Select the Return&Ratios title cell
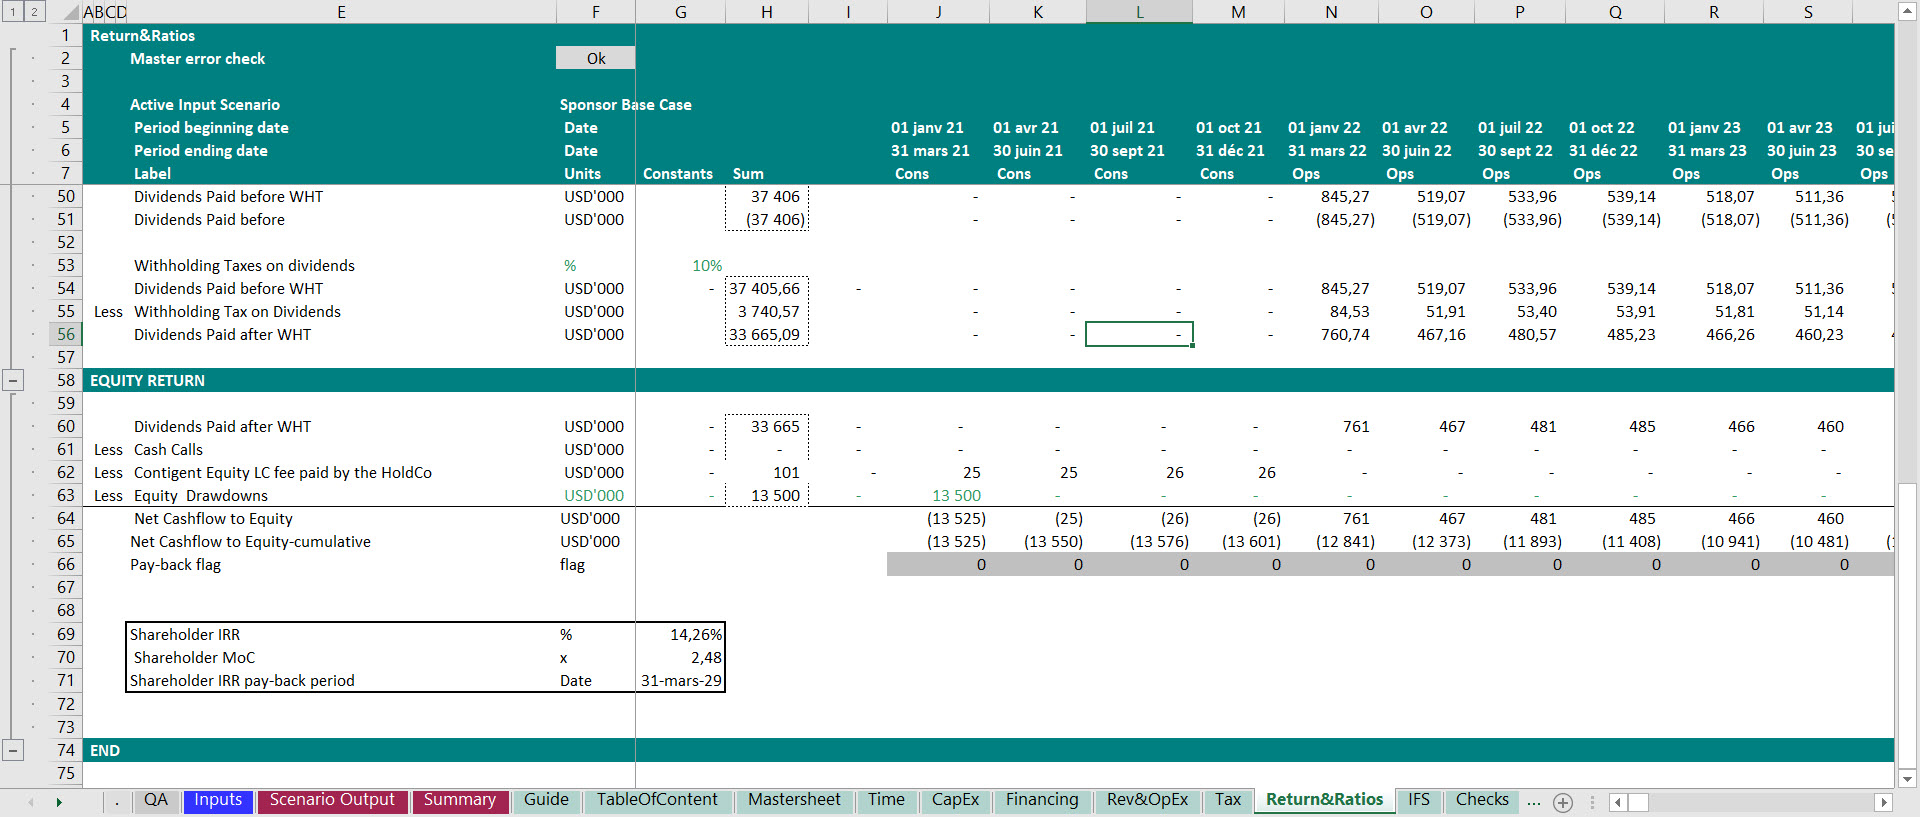Viewport: 1920px width, 817px height. (x=142, y=35)
